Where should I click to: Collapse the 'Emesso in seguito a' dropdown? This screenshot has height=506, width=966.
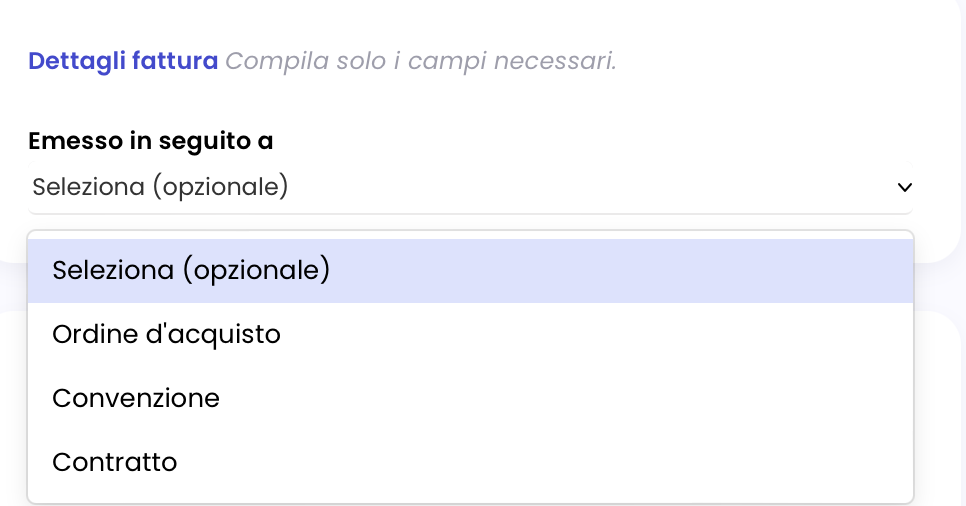[x=904, y=187]
